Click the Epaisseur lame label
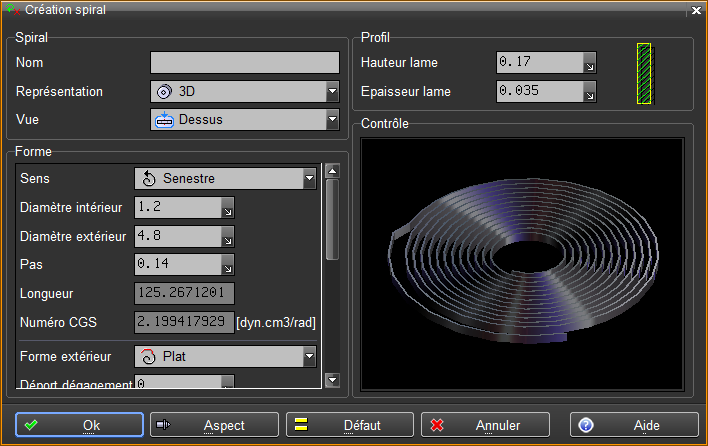This screenshot has width=708, height=446. tap(405, 92)
